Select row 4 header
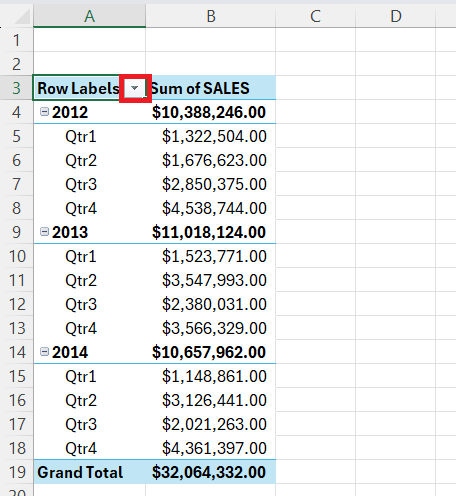The height and width of the screenshot is (496, 456). (x=16, y=112)
